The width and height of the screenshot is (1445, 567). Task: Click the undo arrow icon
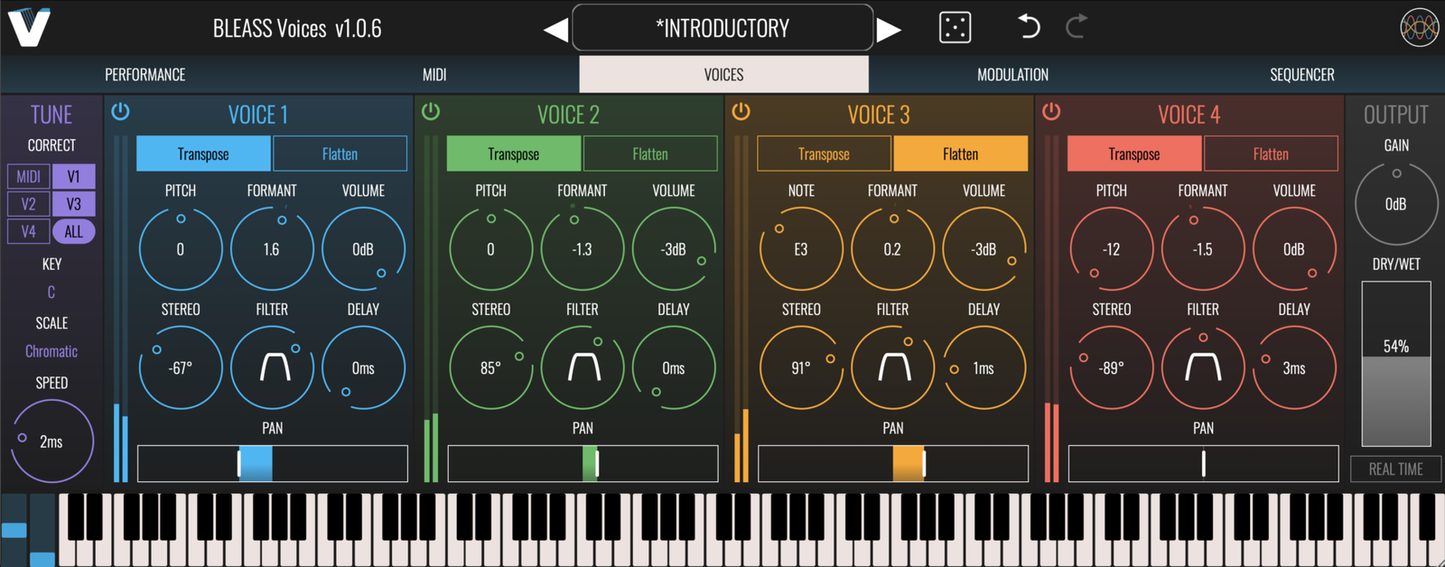coord(1029,27)
